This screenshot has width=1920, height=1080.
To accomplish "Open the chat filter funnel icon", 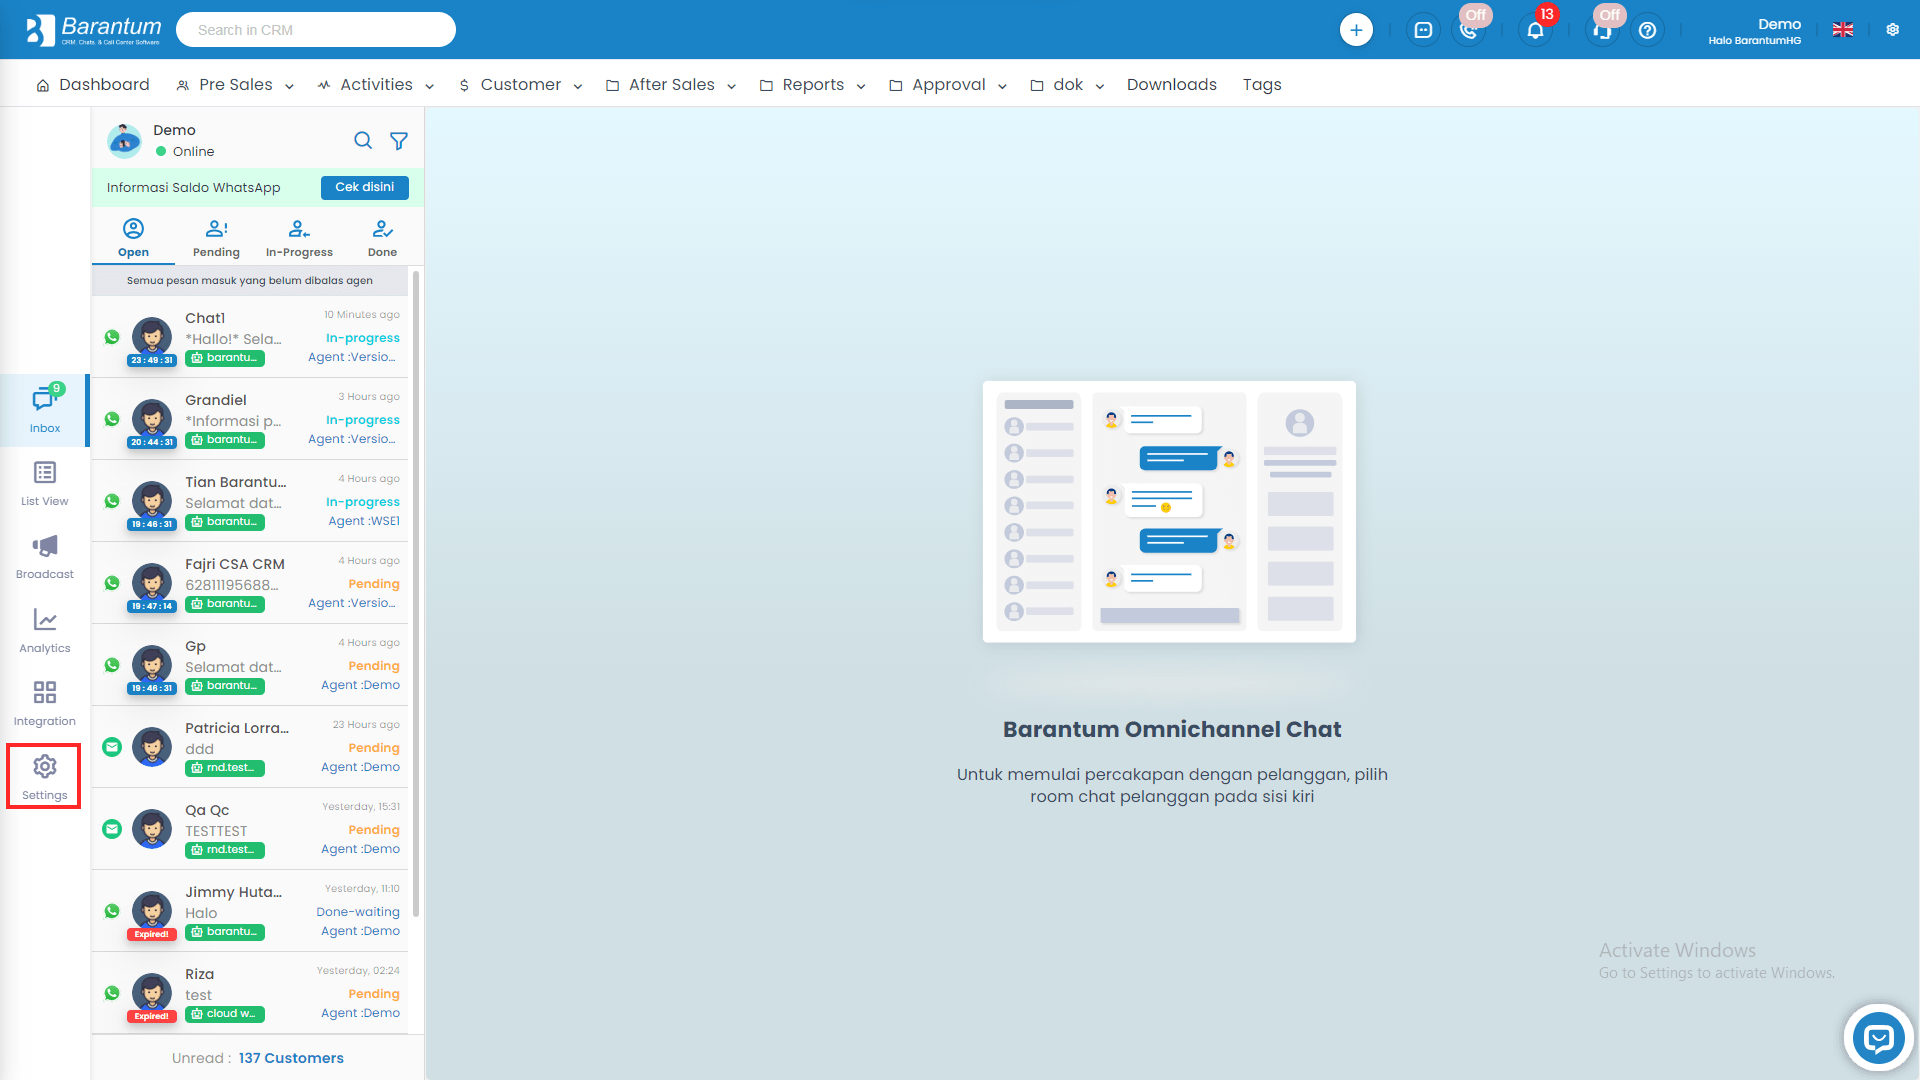I will coord(399,141).
